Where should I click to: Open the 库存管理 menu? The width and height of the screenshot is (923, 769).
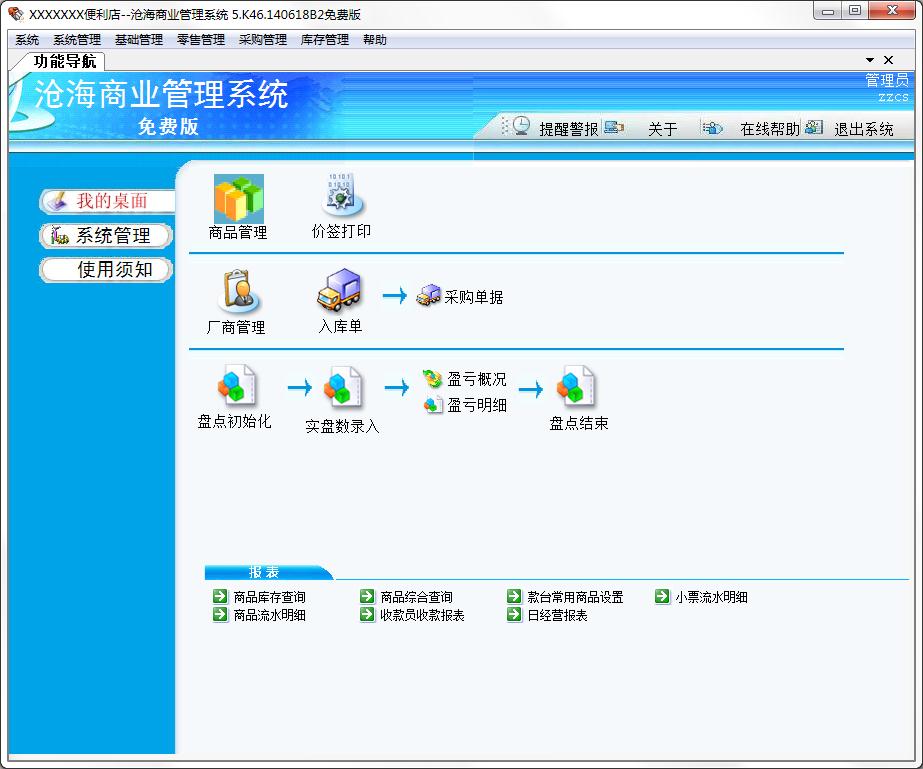pos(325,39)
